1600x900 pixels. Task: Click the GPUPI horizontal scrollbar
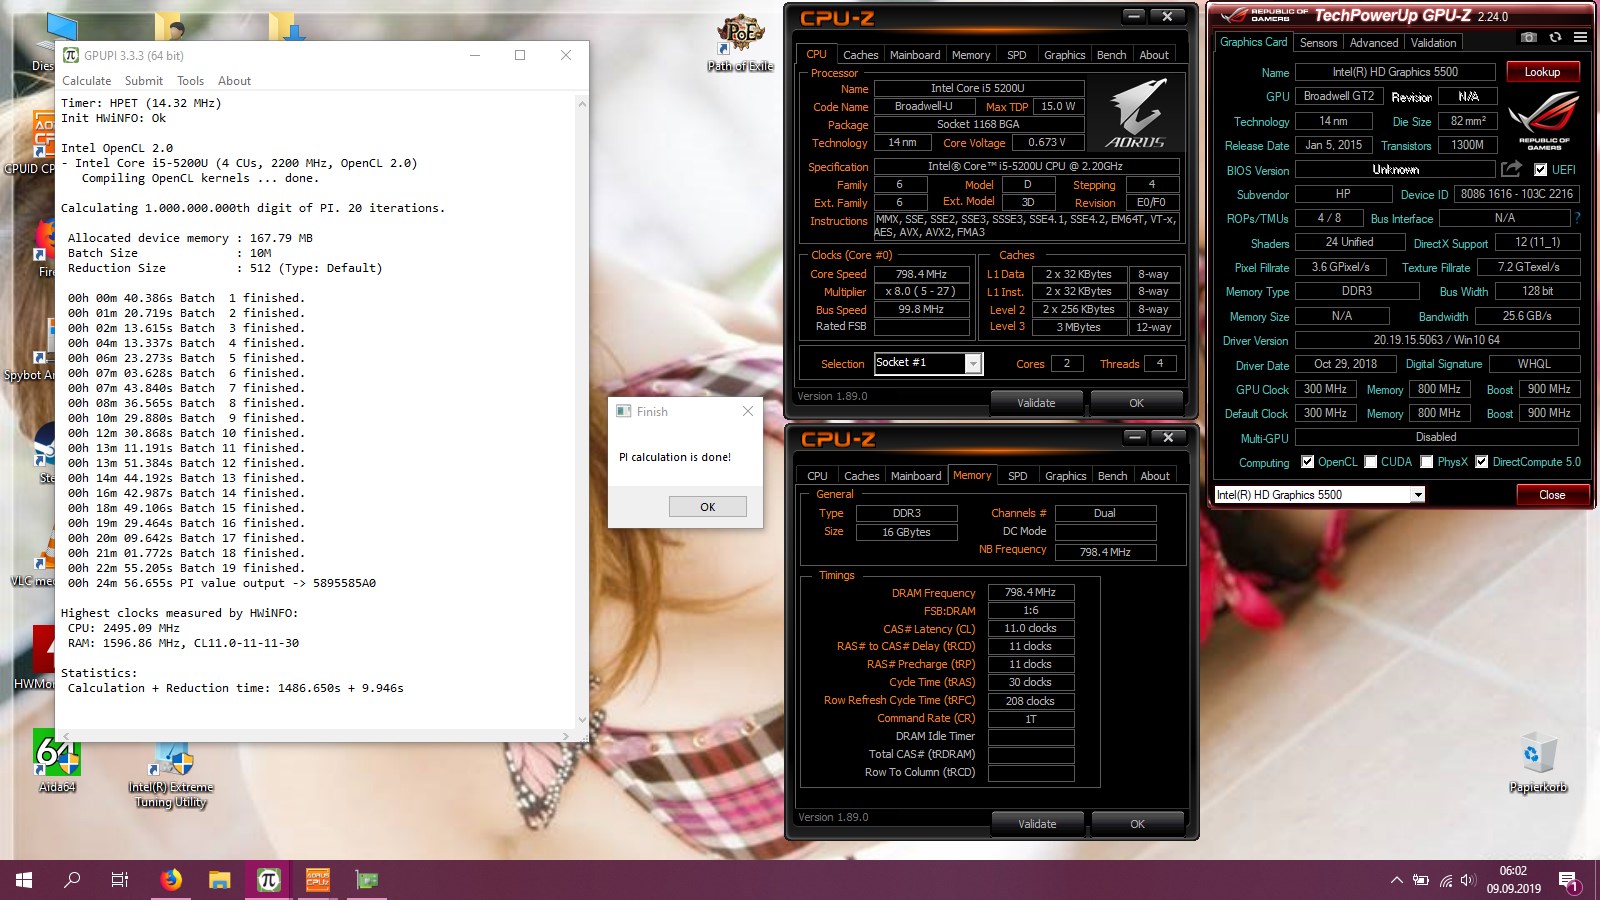(315, 735)
